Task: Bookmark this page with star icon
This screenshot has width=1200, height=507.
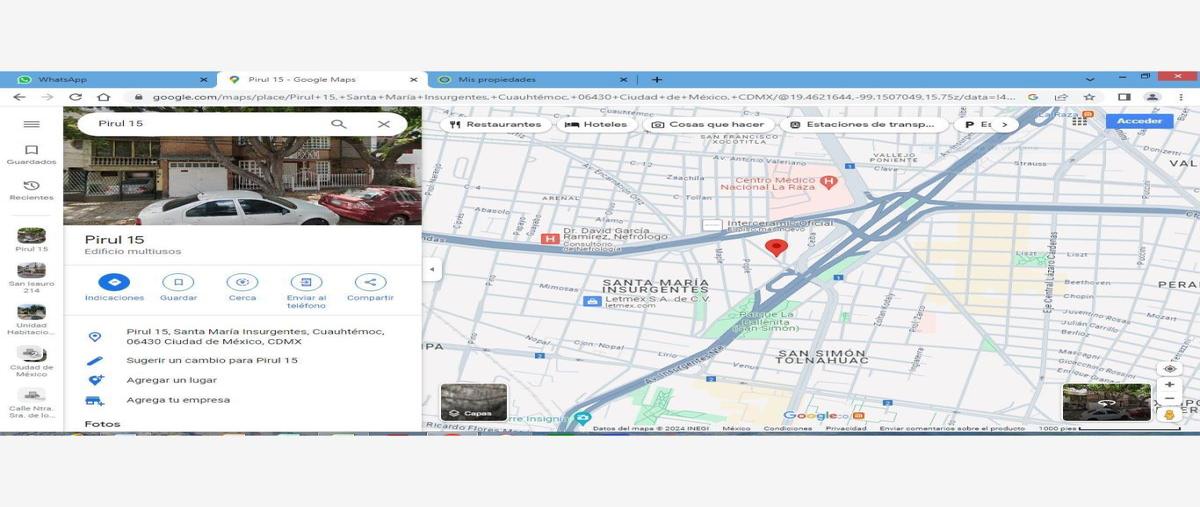Action: tap(1089, 97)
